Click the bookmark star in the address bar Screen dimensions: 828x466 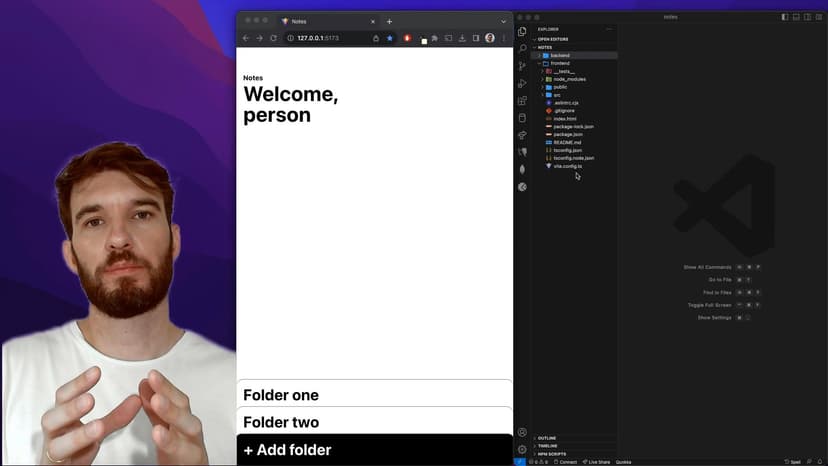pyautogui.click(x=390, y=38)
